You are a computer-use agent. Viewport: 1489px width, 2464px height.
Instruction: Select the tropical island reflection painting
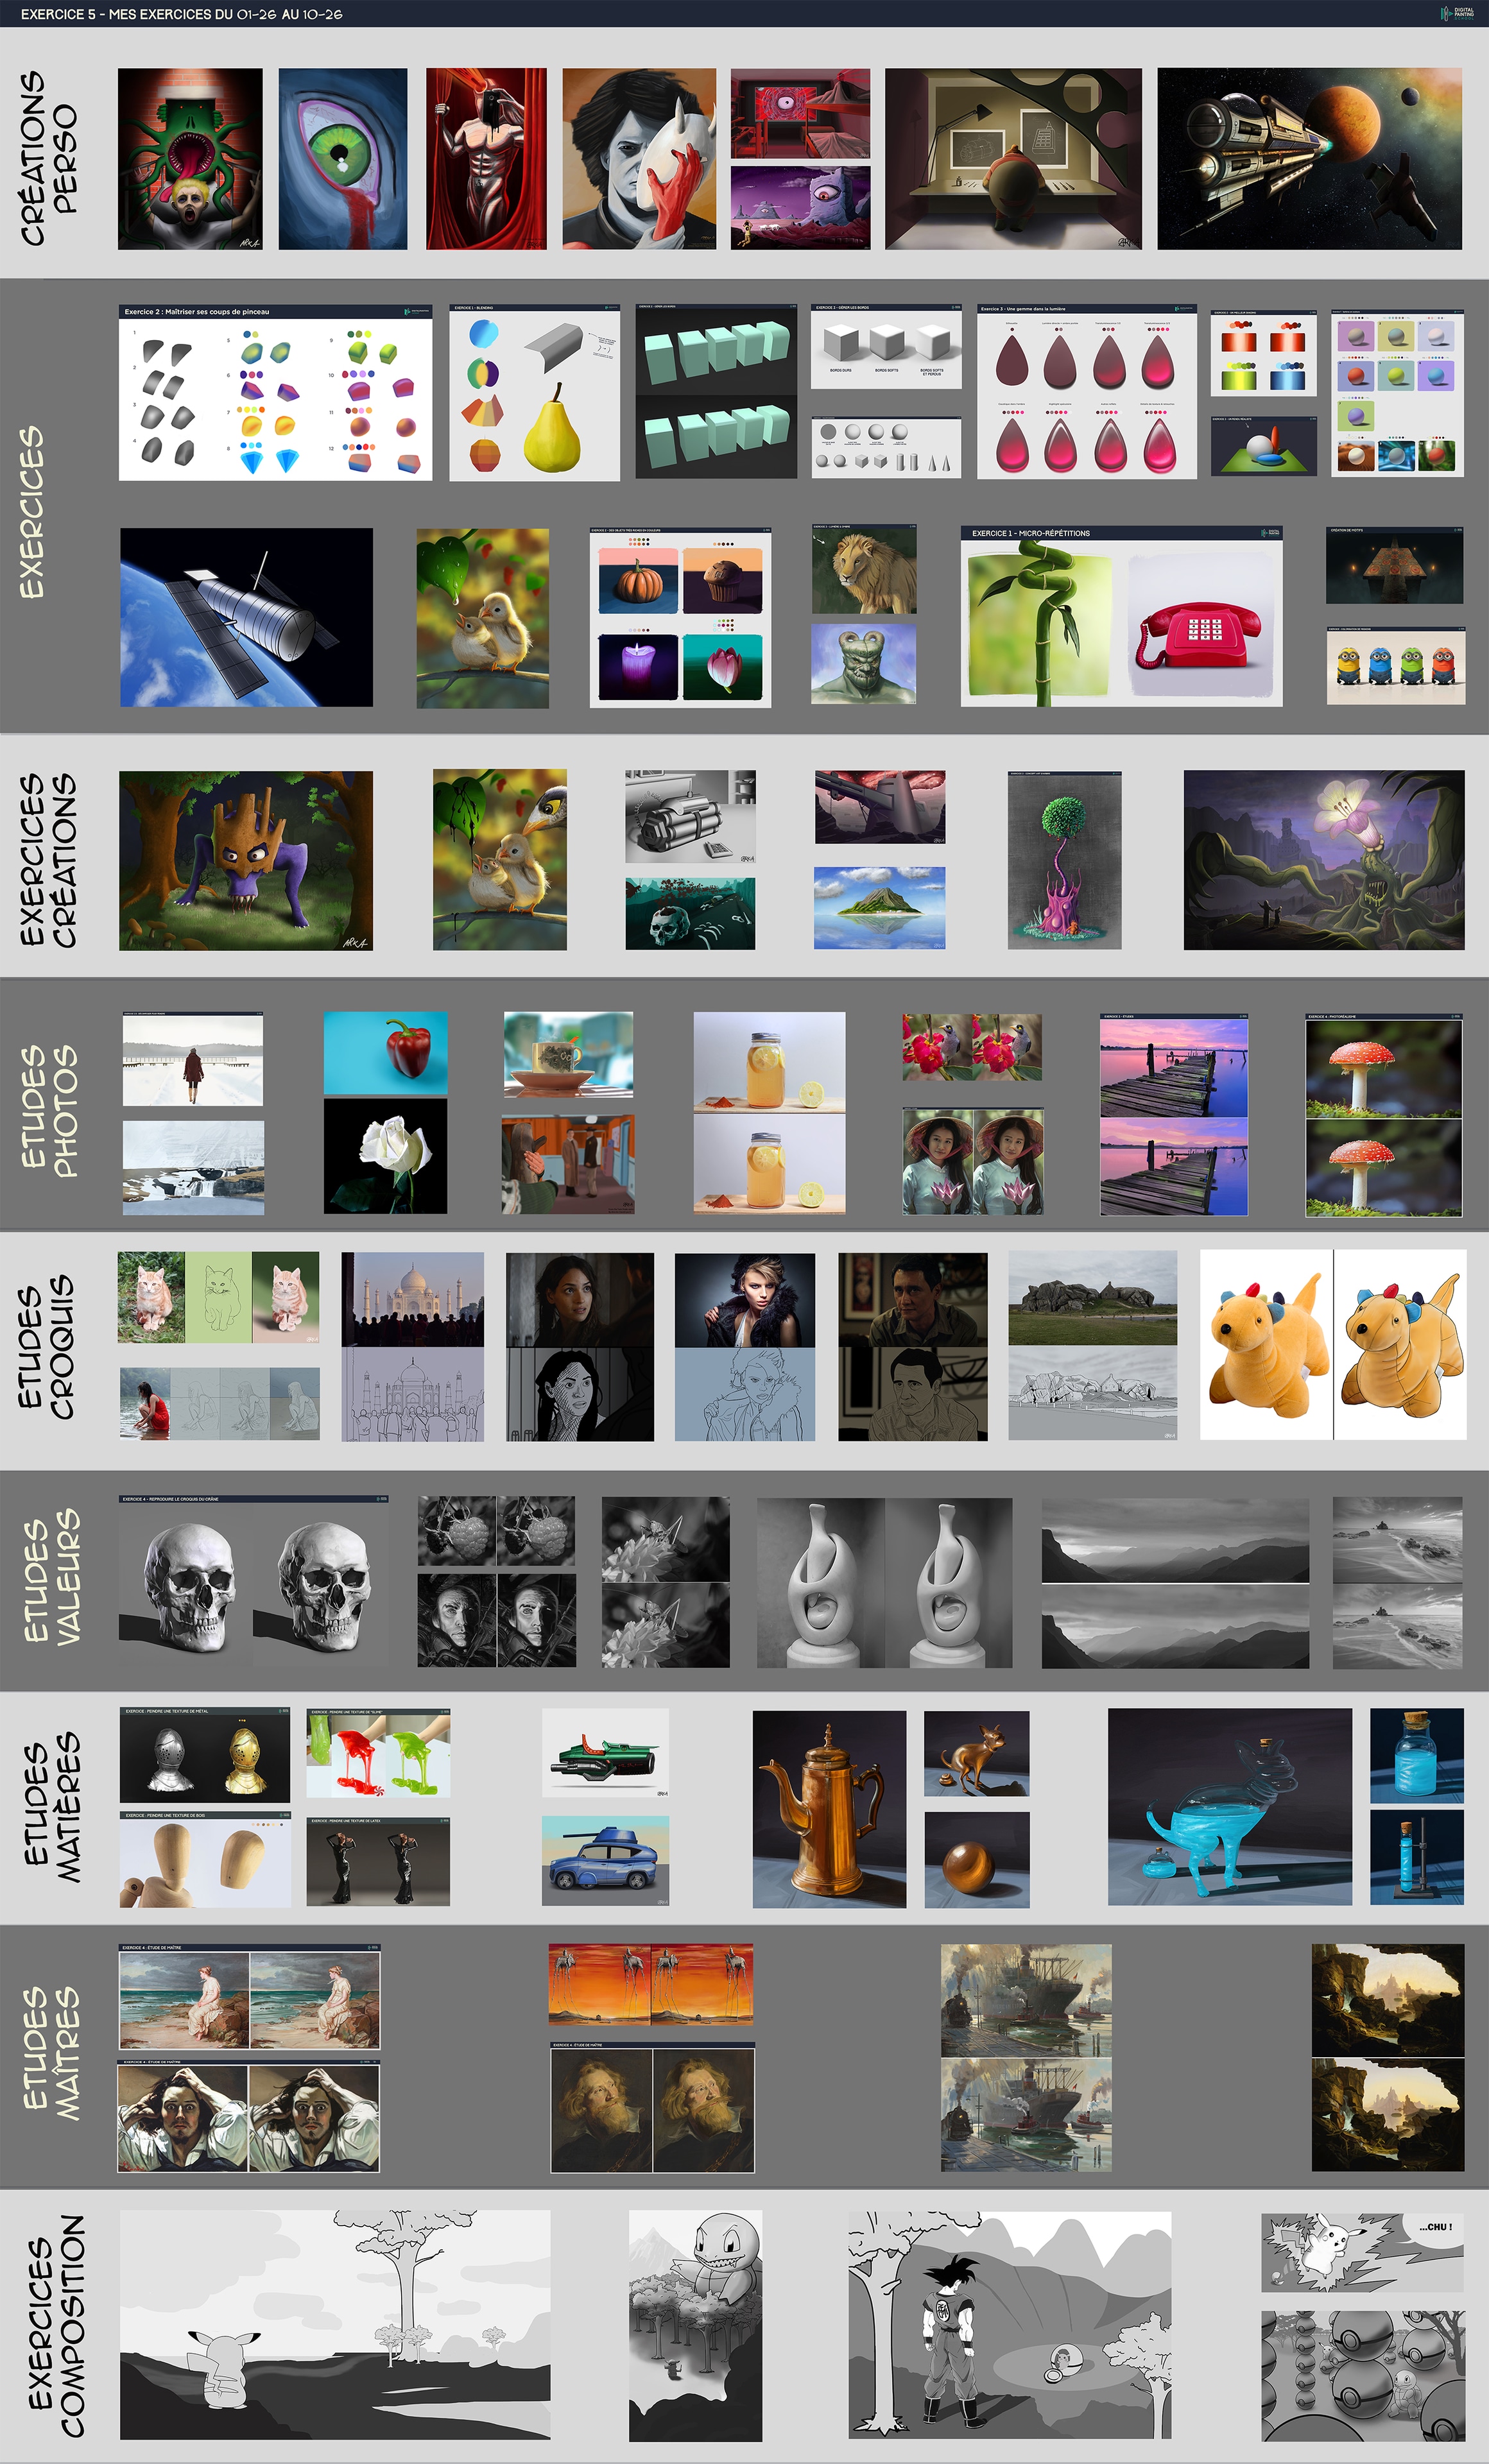click(x=880, y=908)
